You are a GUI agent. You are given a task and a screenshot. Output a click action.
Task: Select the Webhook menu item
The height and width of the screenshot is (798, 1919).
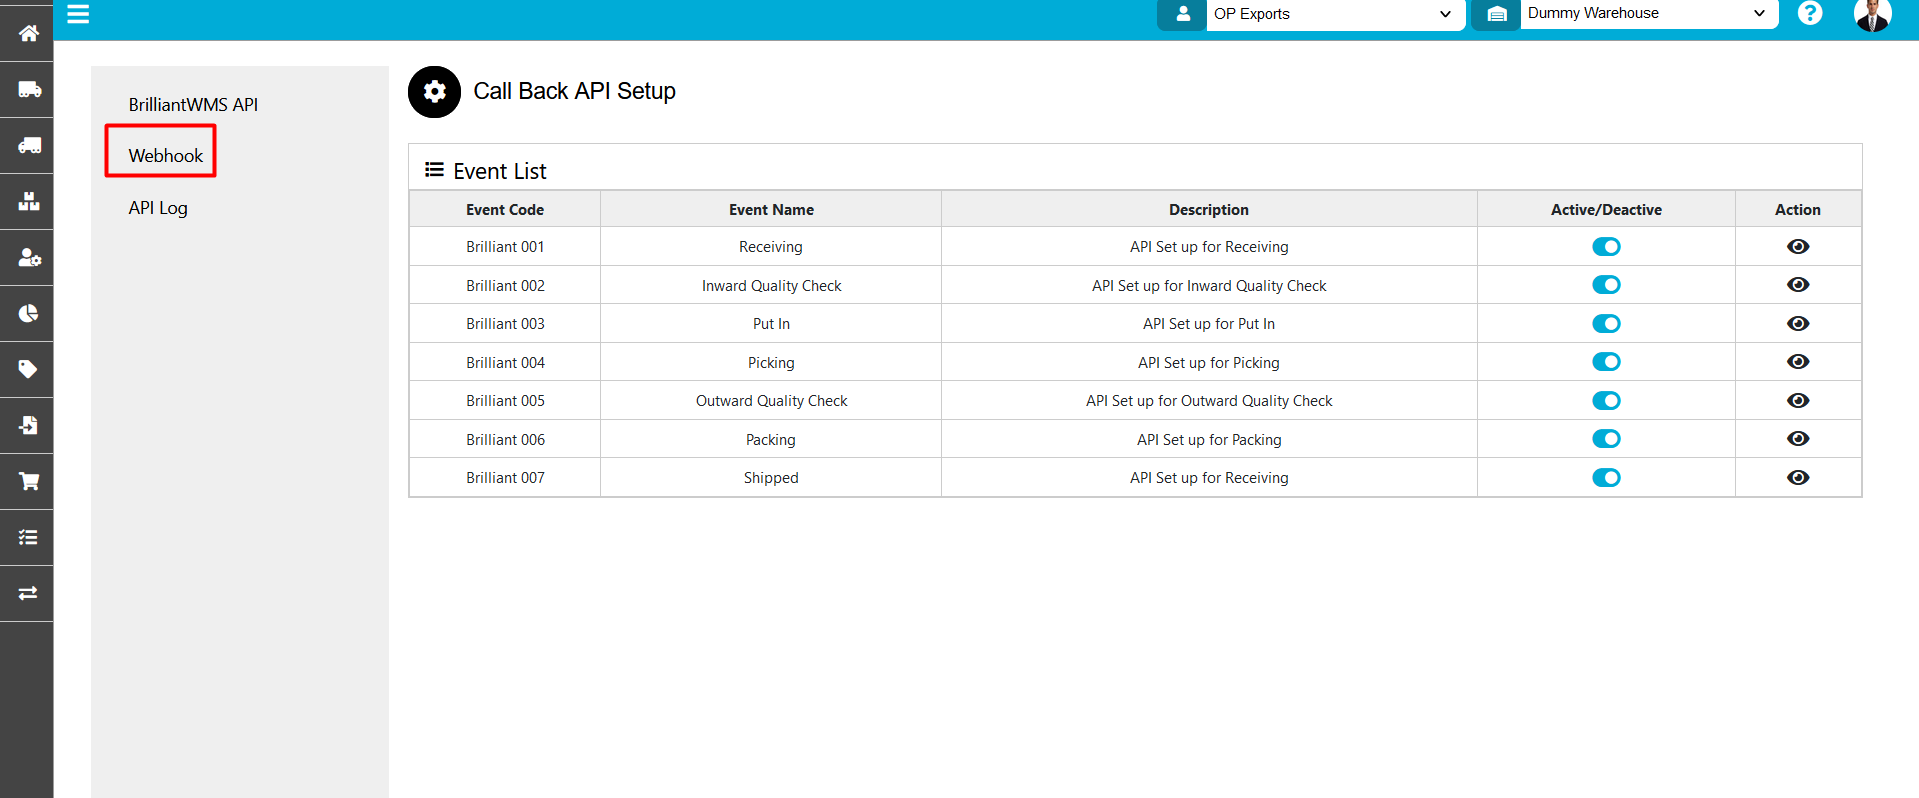pos(165,156)
